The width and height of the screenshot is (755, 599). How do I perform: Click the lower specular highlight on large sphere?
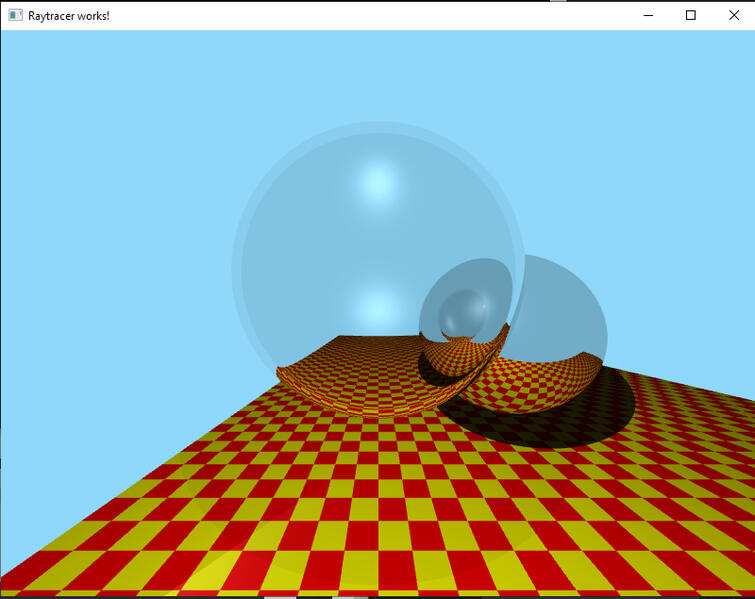pyautogui.click(x=376, y=306)
